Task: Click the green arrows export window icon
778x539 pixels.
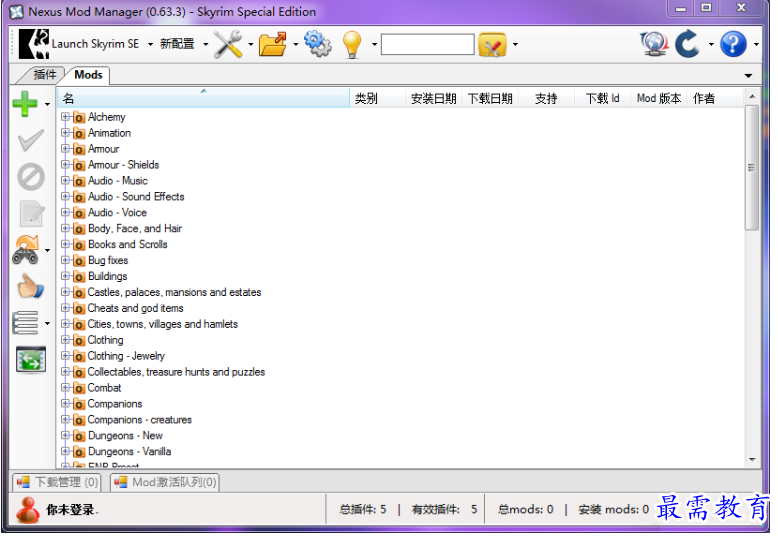Action: tap(31, 359)
